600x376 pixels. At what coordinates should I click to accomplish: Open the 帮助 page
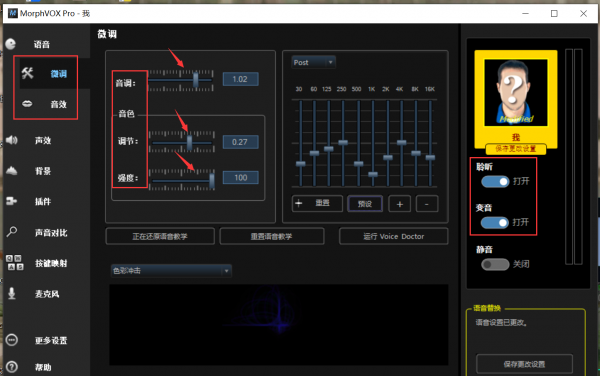point(43,367)
